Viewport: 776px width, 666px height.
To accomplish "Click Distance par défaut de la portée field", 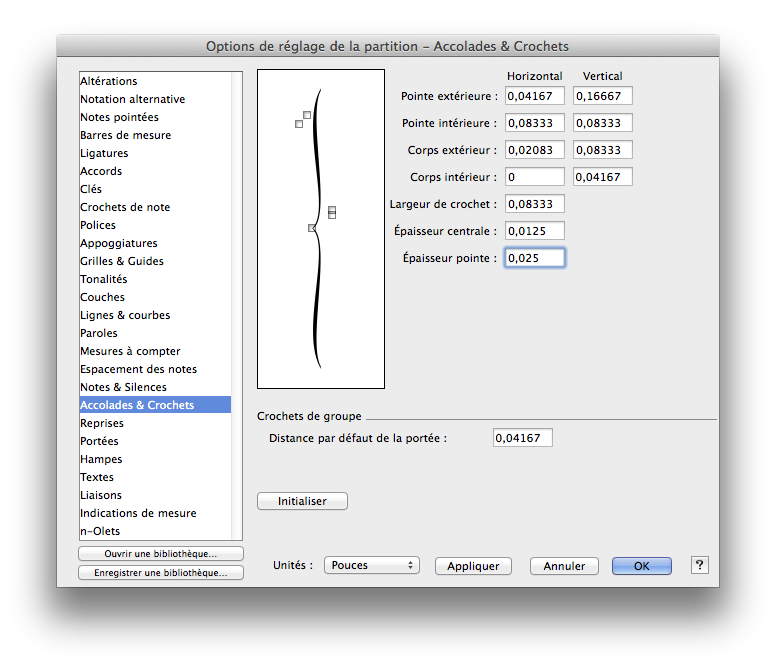I will [x=522, y=438].
